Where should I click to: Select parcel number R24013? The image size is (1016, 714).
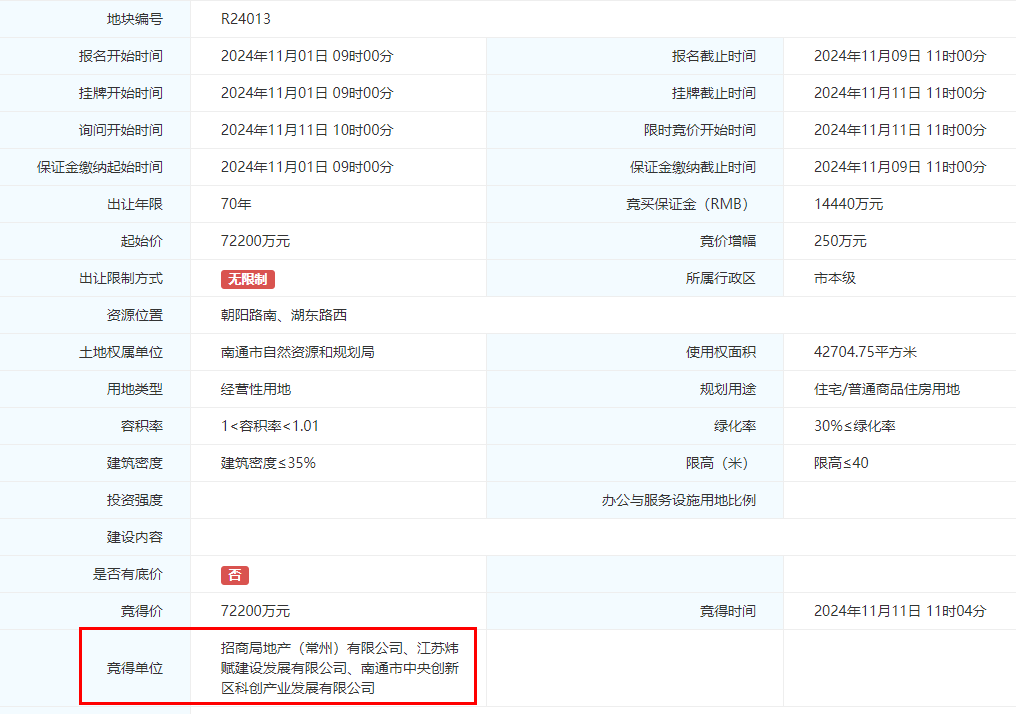click(246, 19)
